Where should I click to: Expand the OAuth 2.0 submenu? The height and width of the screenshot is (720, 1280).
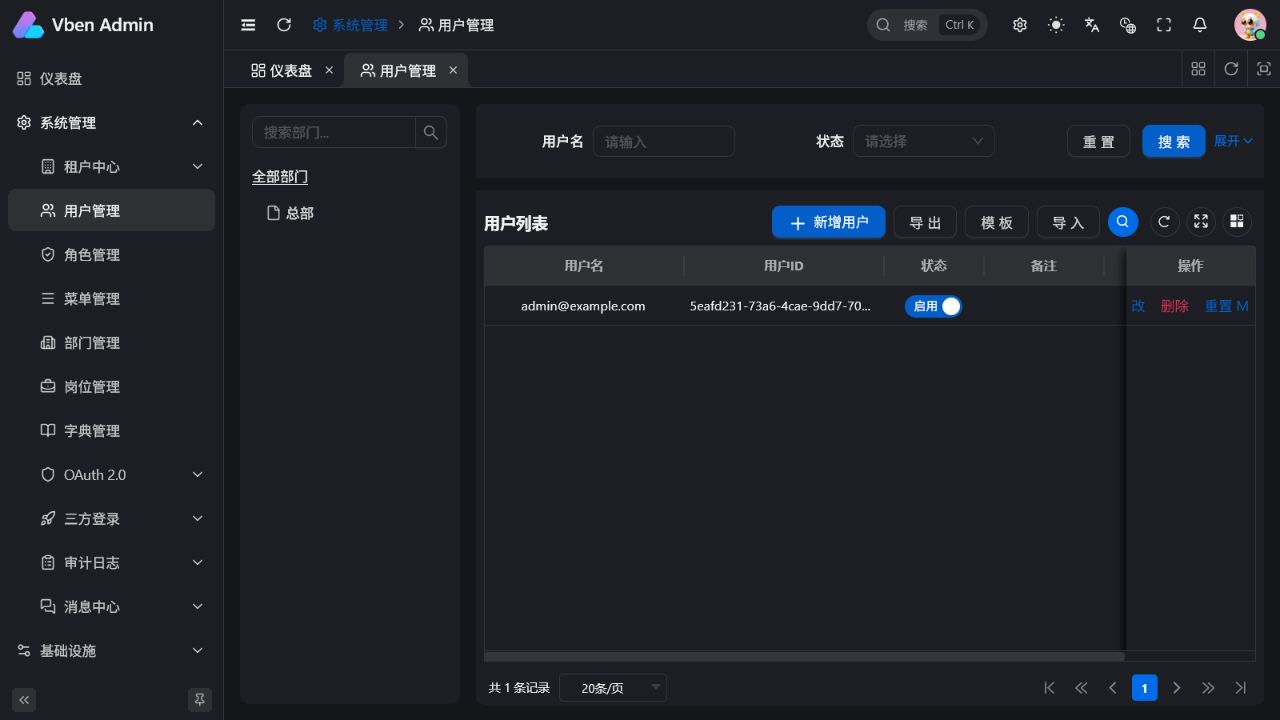(x=111, y=475)
